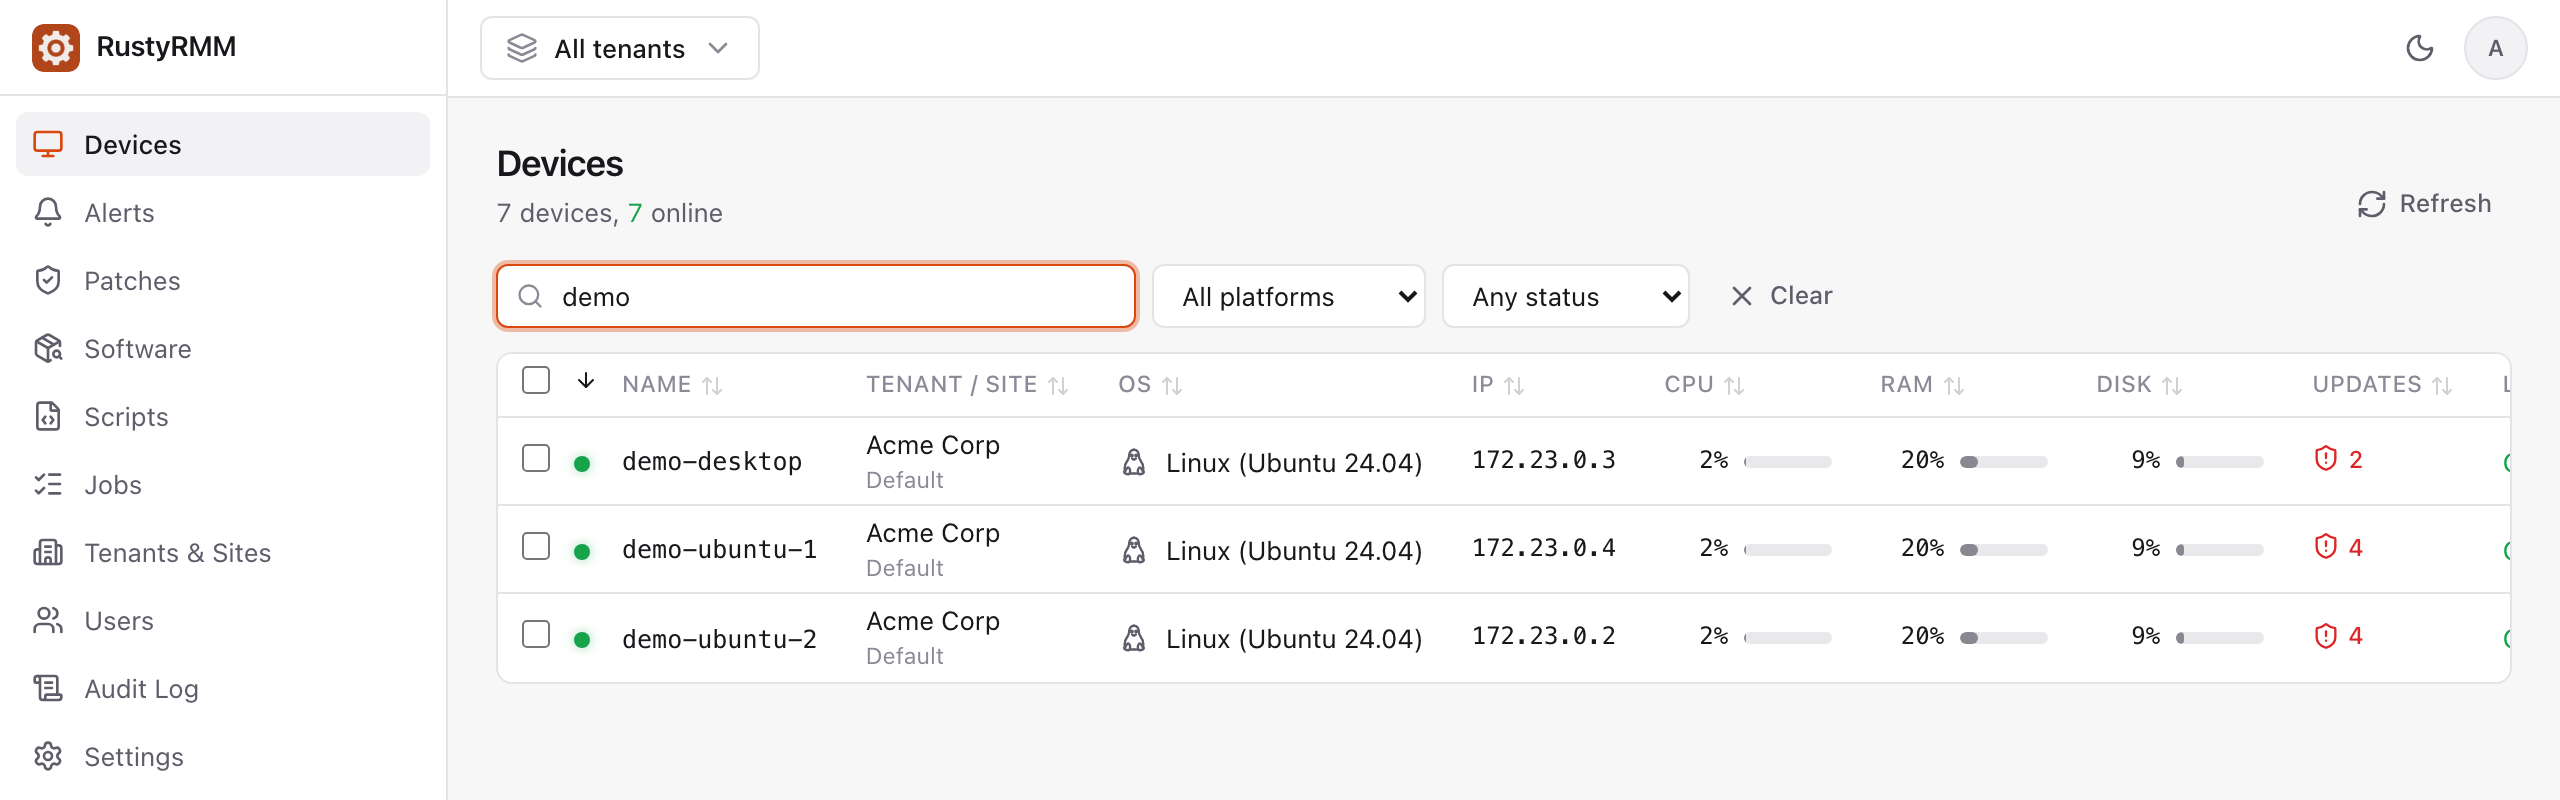
Task: Click the DISK usage bar for demo-ubuntu-1
Action: (x=2219, y=550)
